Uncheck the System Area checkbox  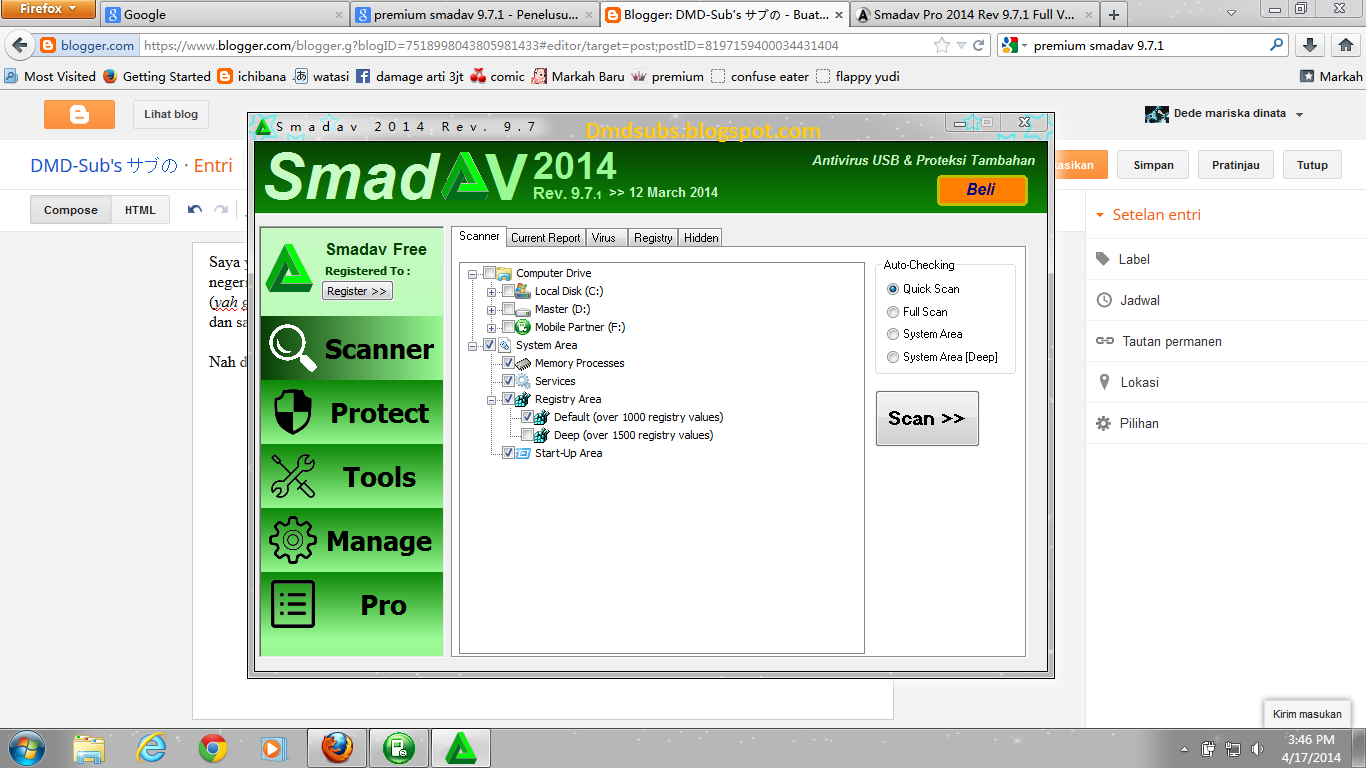(489, 345)
